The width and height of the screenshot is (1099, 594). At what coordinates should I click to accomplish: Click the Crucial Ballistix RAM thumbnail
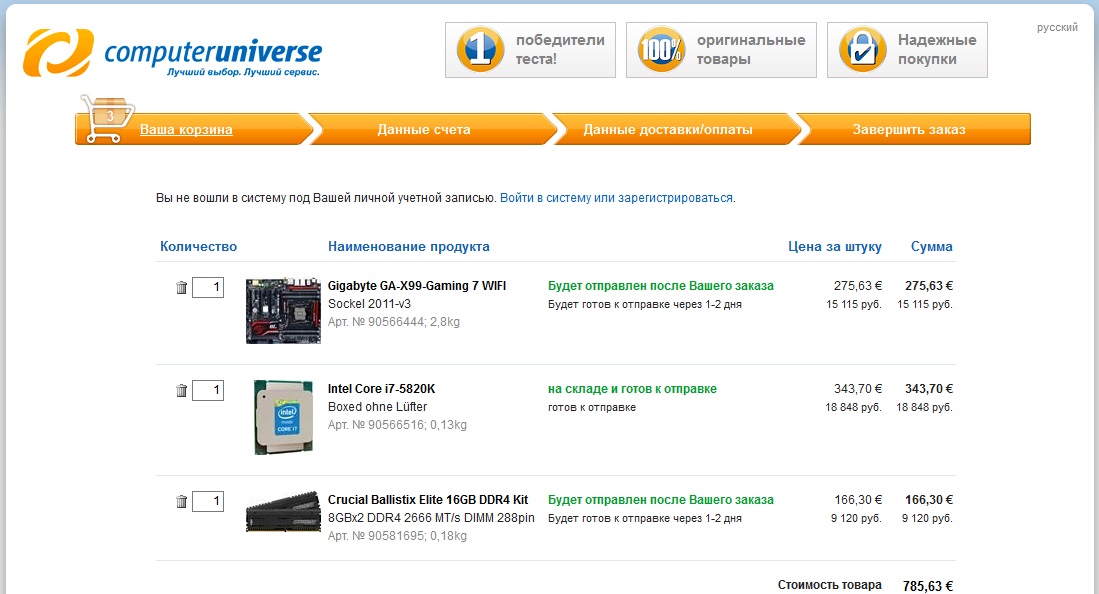coord(283,512)
